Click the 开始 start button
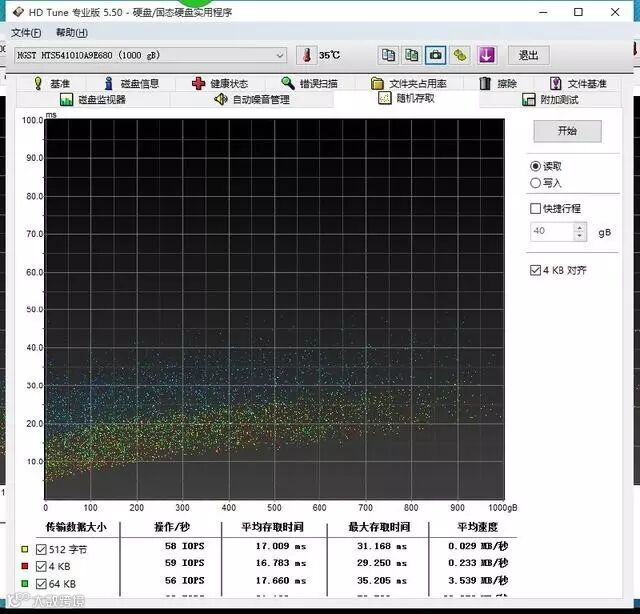 click(x=567, y=131)
